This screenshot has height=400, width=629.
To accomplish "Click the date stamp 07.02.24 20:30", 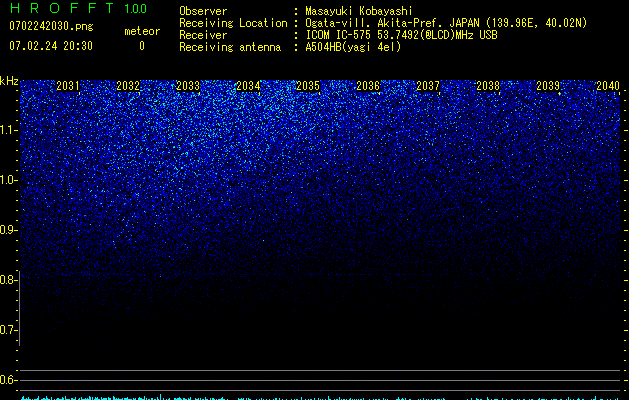I will [x=51, y=46].
